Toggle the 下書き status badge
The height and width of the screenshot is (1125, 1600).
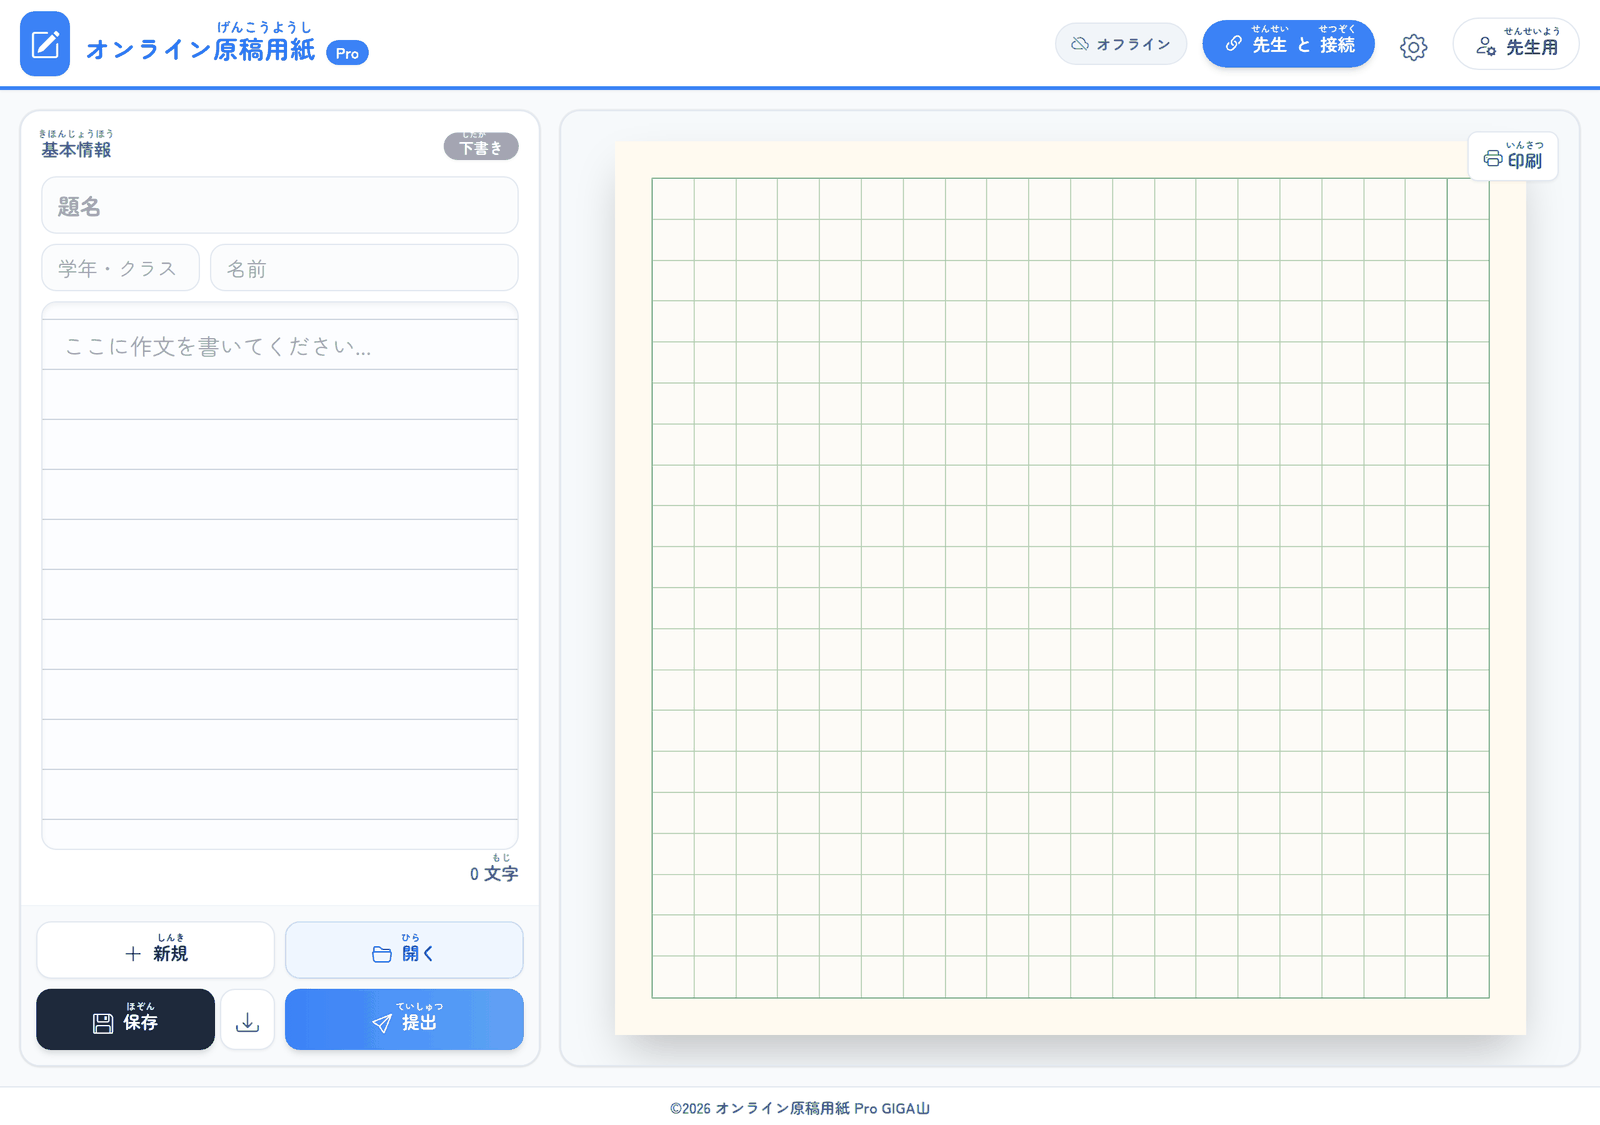coord(481,146)
